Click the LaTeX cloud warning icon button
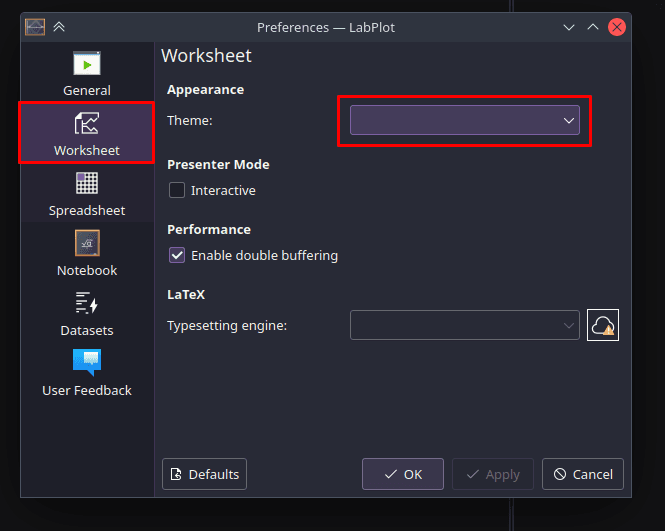The image size is (665, 531). [603, 325]
